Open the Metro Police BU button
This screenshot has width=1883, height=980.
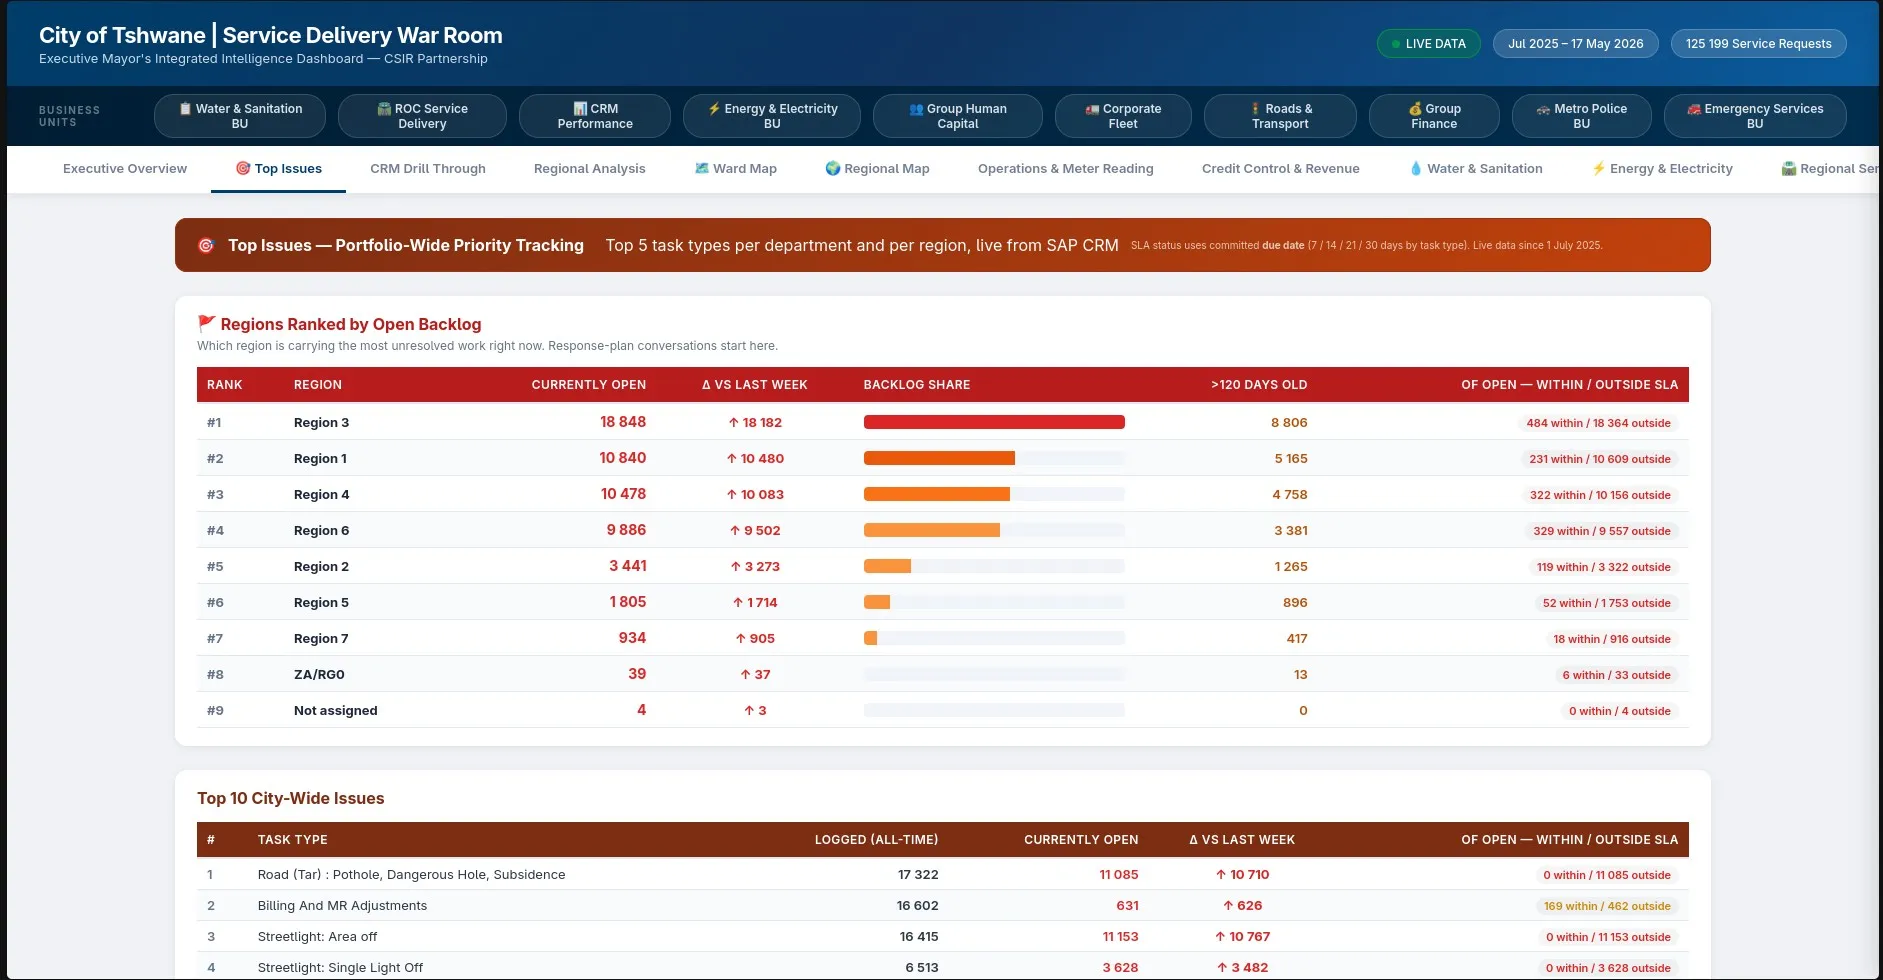click(x=1581, y=116)
